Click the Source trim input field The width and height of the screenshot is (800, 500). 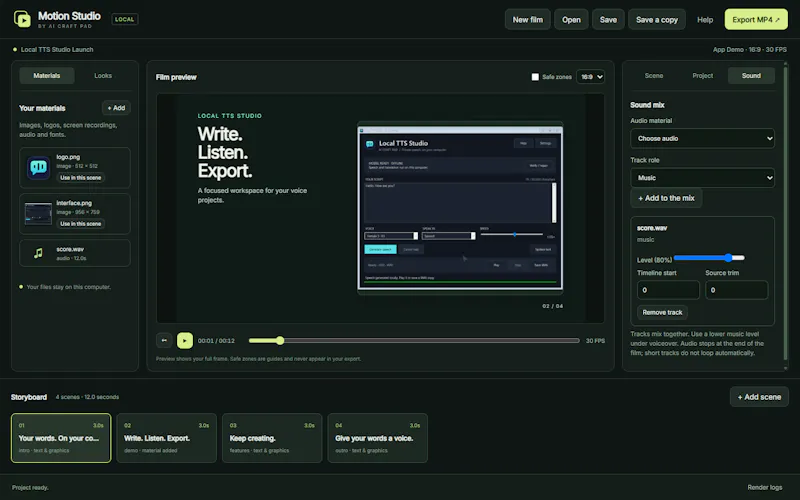736,290
